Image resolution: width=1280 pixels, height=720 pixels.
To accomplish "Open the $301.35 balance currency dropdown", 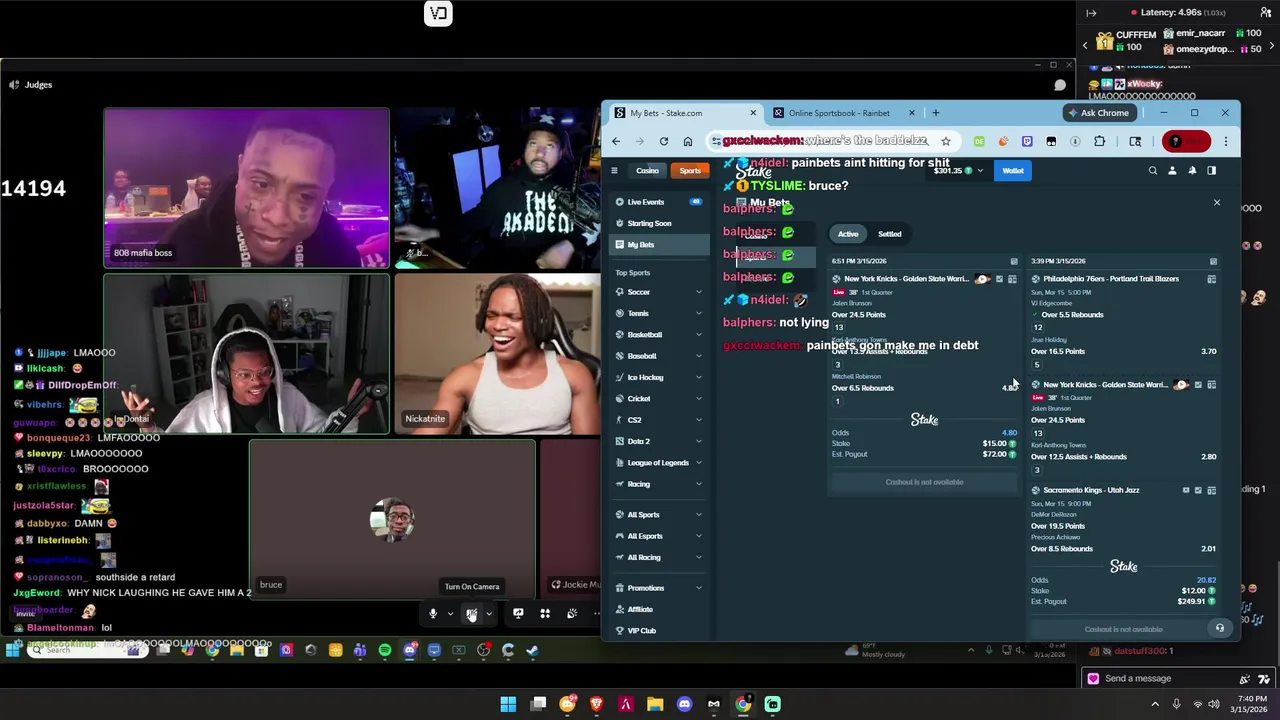I will 957,171.
